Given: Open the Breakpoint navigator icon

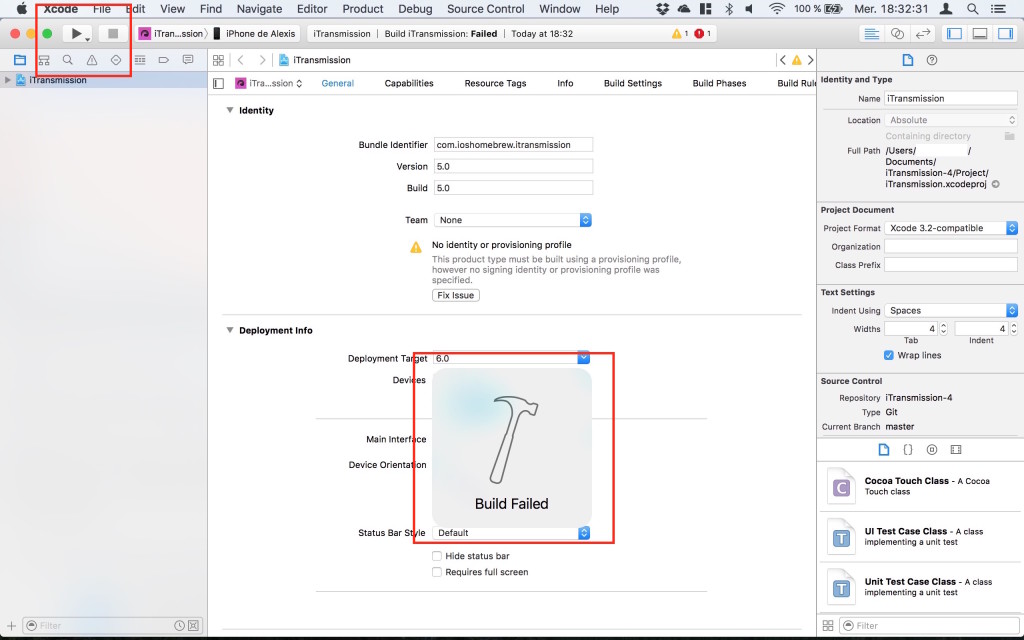Looking at the screenshot, I should click(x=163, y=60).
